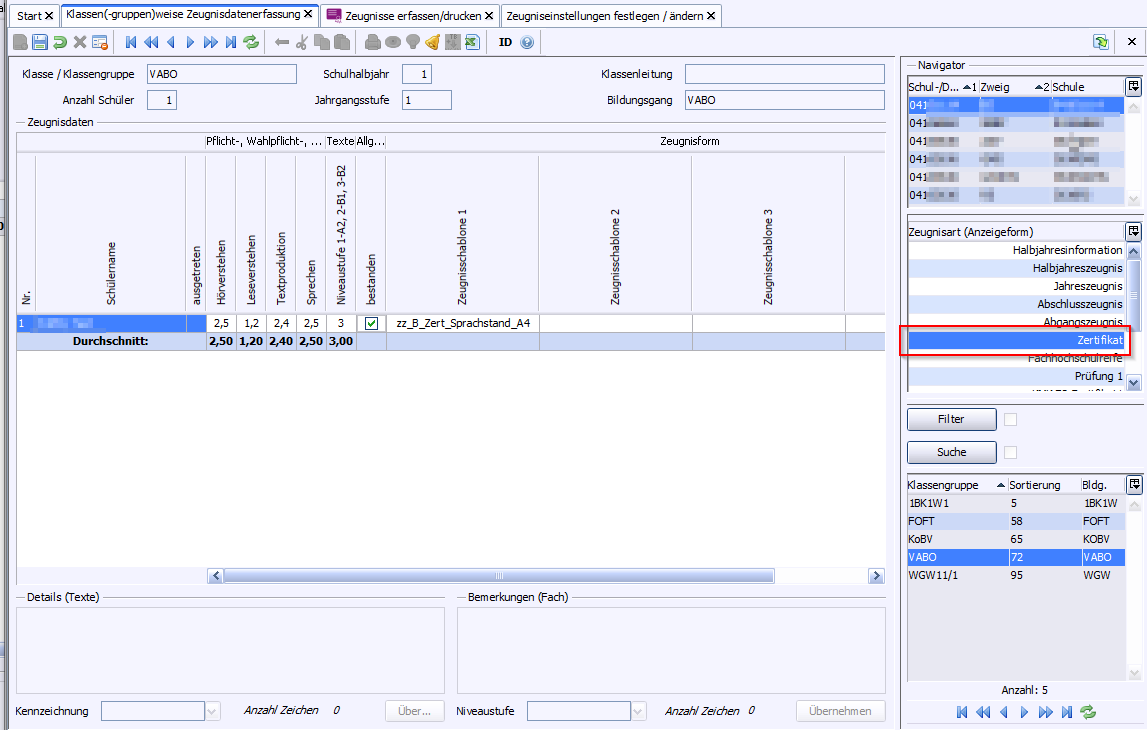Screen dimensions: 1147x730
Task: Open the Kennzeichnung dropdown
Action: tap(212, 711)
